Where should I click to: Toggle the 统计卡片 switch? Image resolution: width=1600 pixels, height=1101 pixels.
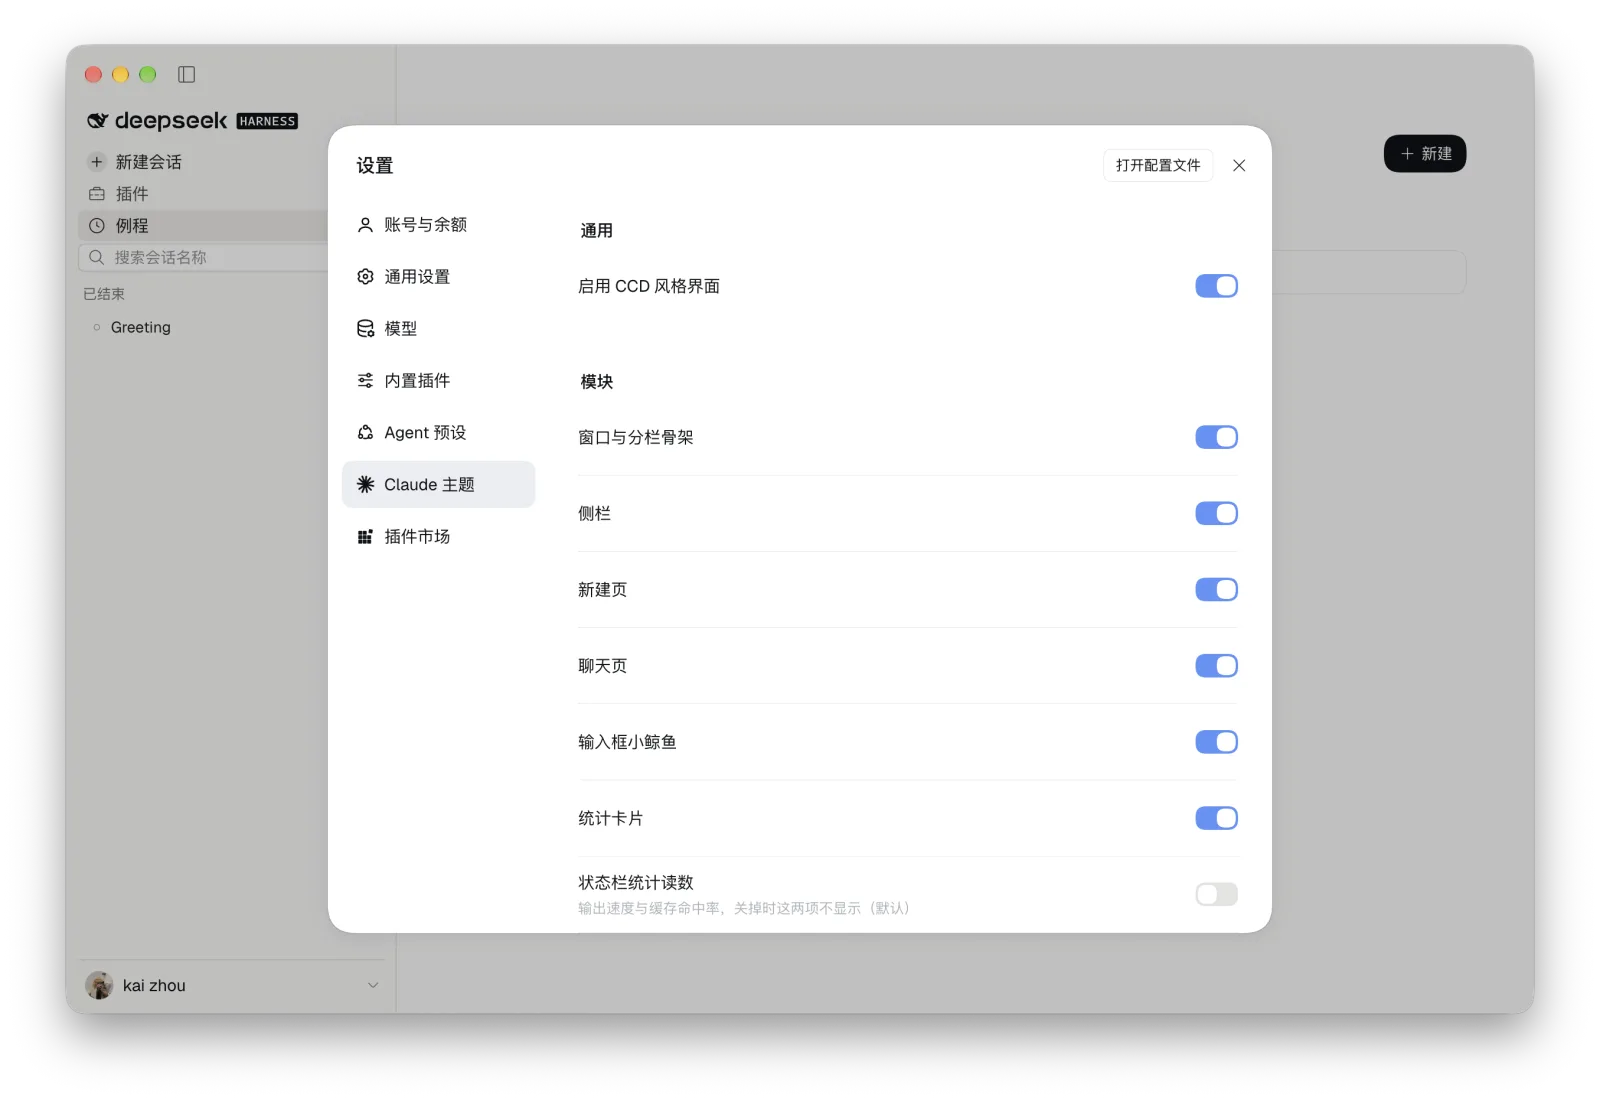click(x=1216, y=818)
